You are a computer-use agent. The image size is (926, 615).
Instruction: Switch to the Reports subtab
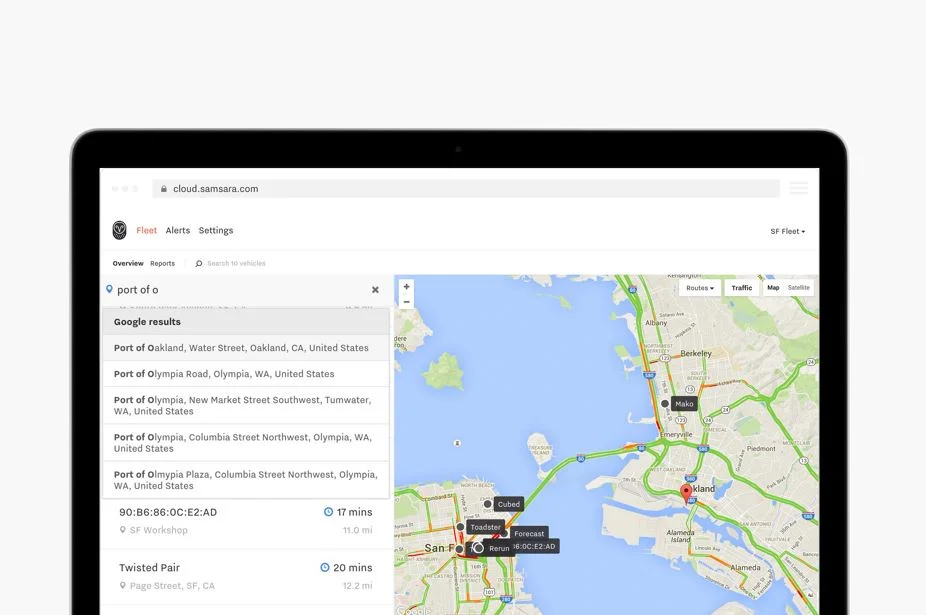[162, 263]
